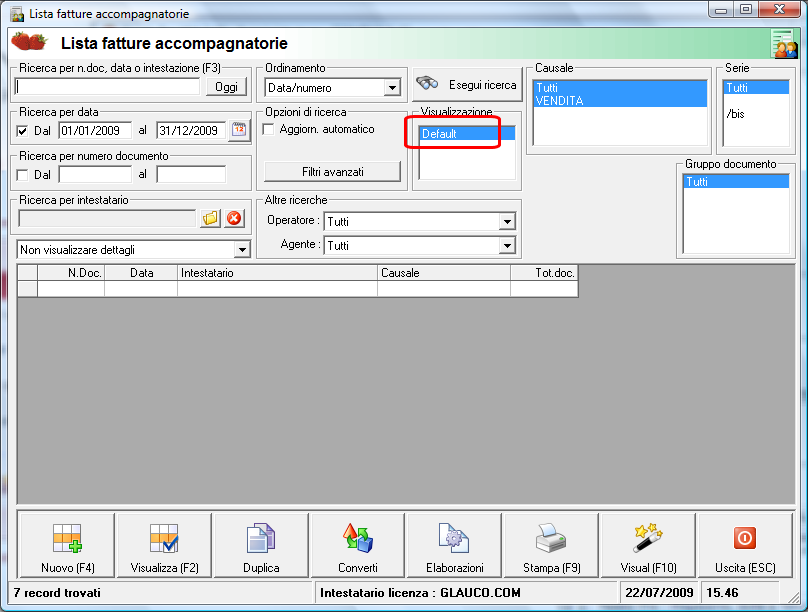Open Filtri avanzati advanced filters

point(332,172)
